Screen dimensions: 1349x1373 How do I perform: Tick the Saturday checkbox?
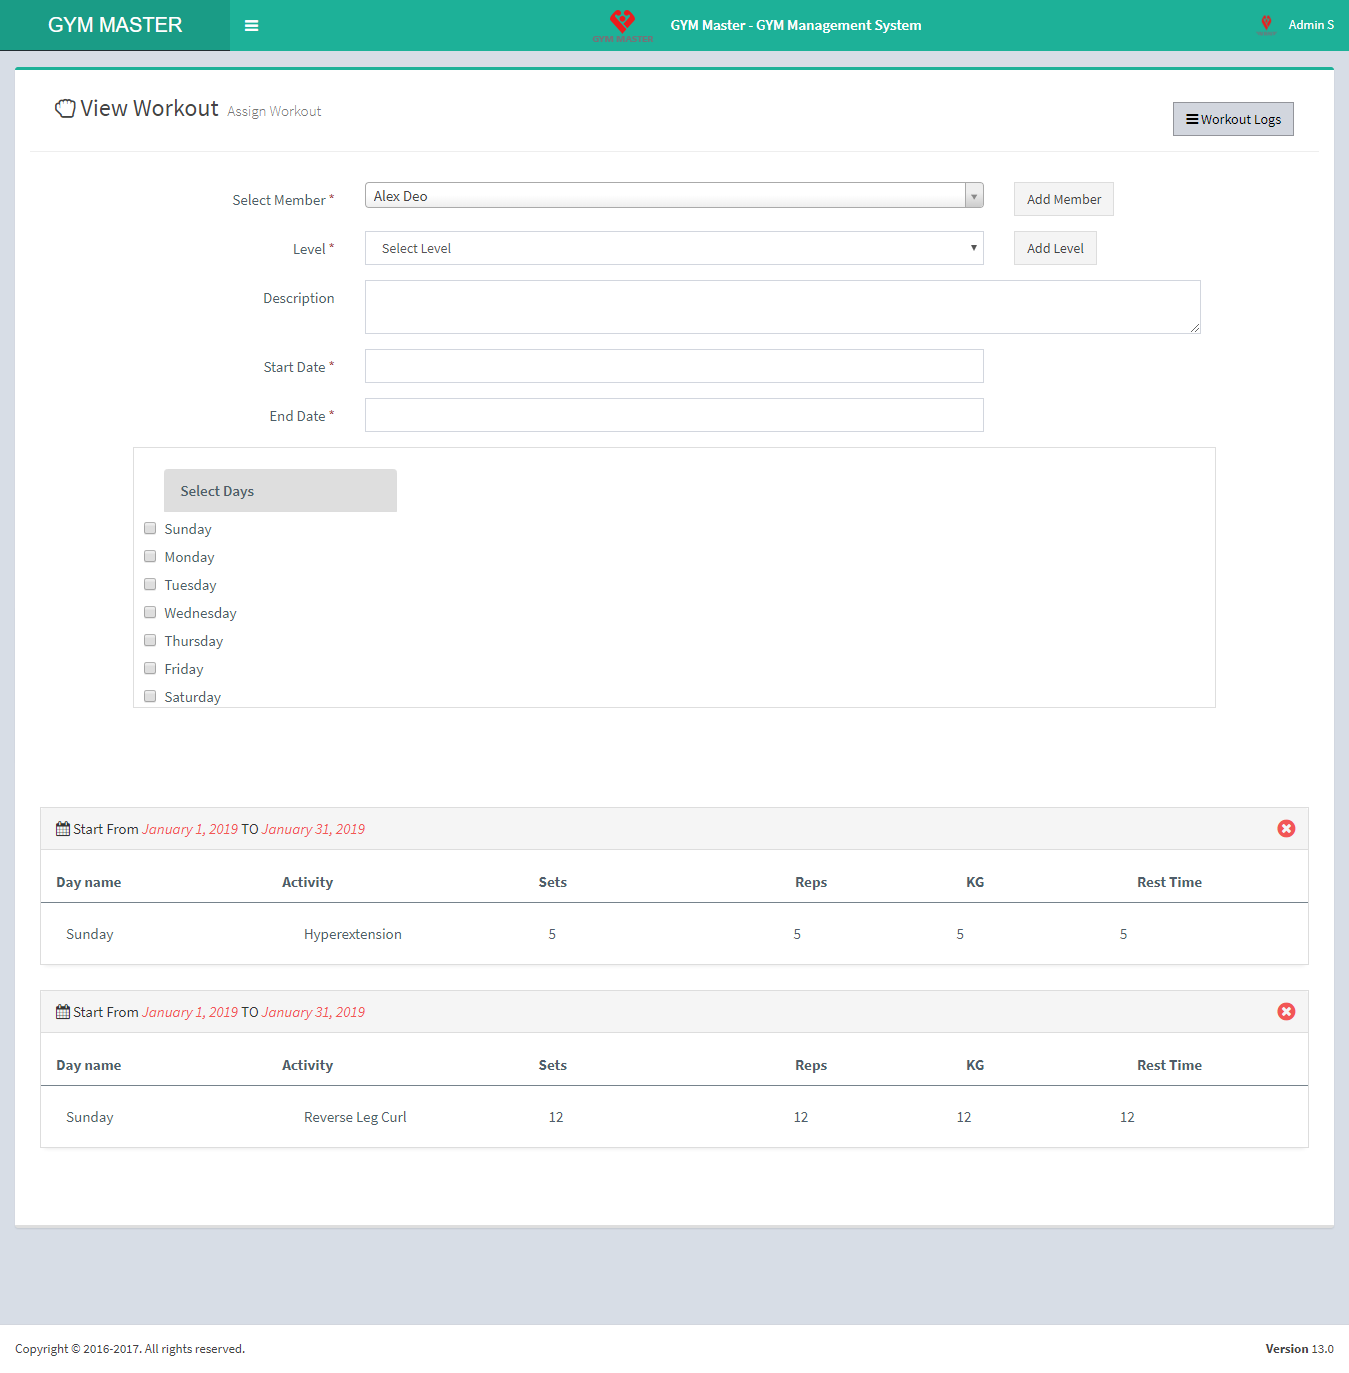coord(150,697)
